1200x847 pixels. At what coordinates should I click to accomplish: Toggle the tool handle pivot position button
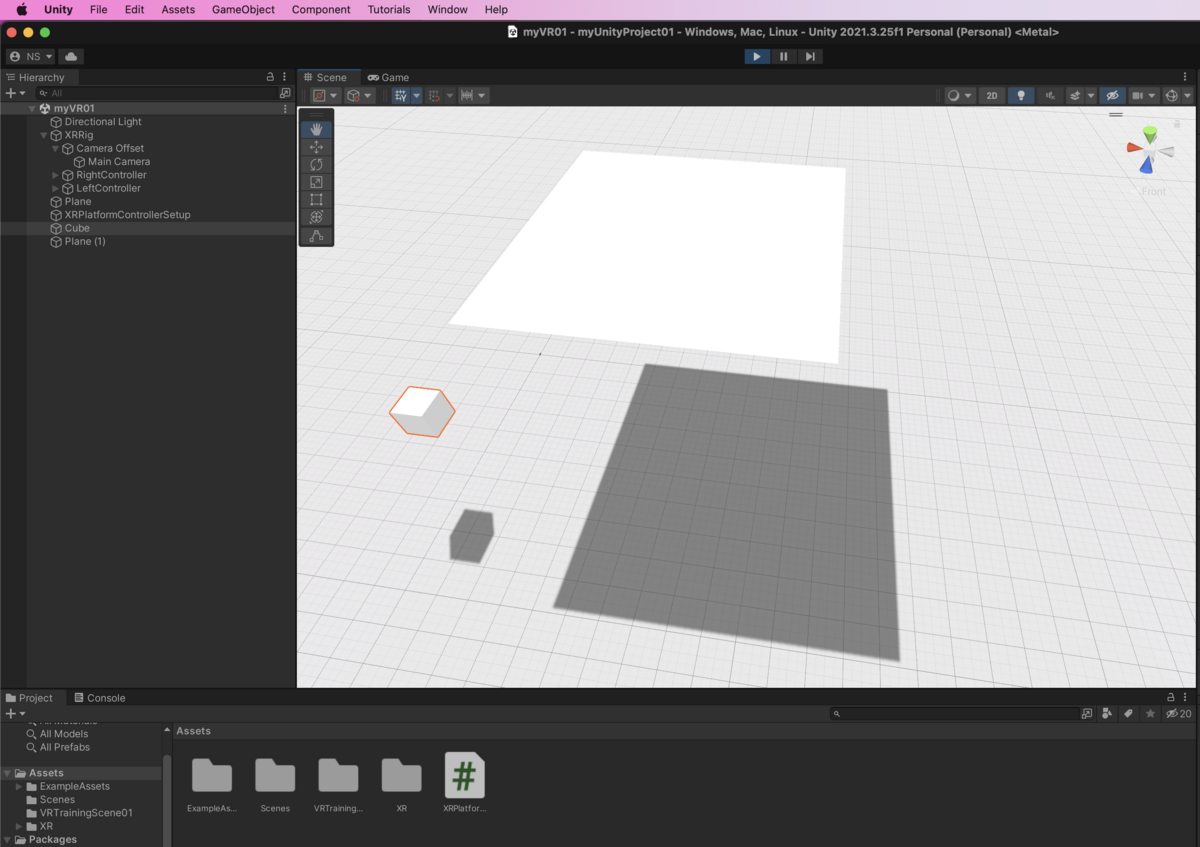point(325,96)
